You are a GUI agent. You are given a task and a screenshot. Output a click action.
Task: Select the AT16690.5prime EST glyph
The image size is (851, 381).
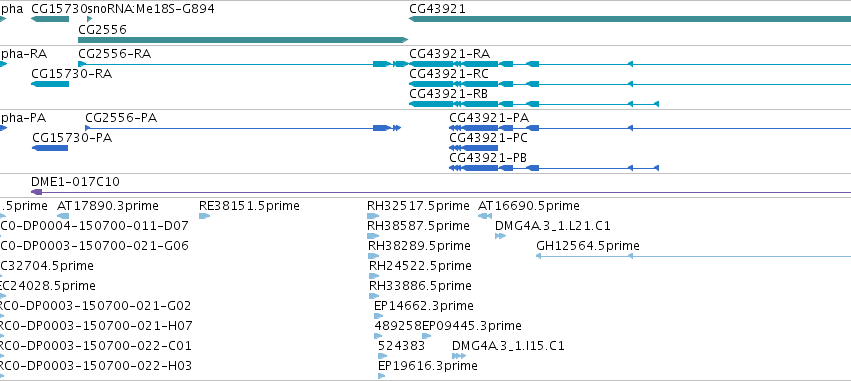click(x=485, y=216)
